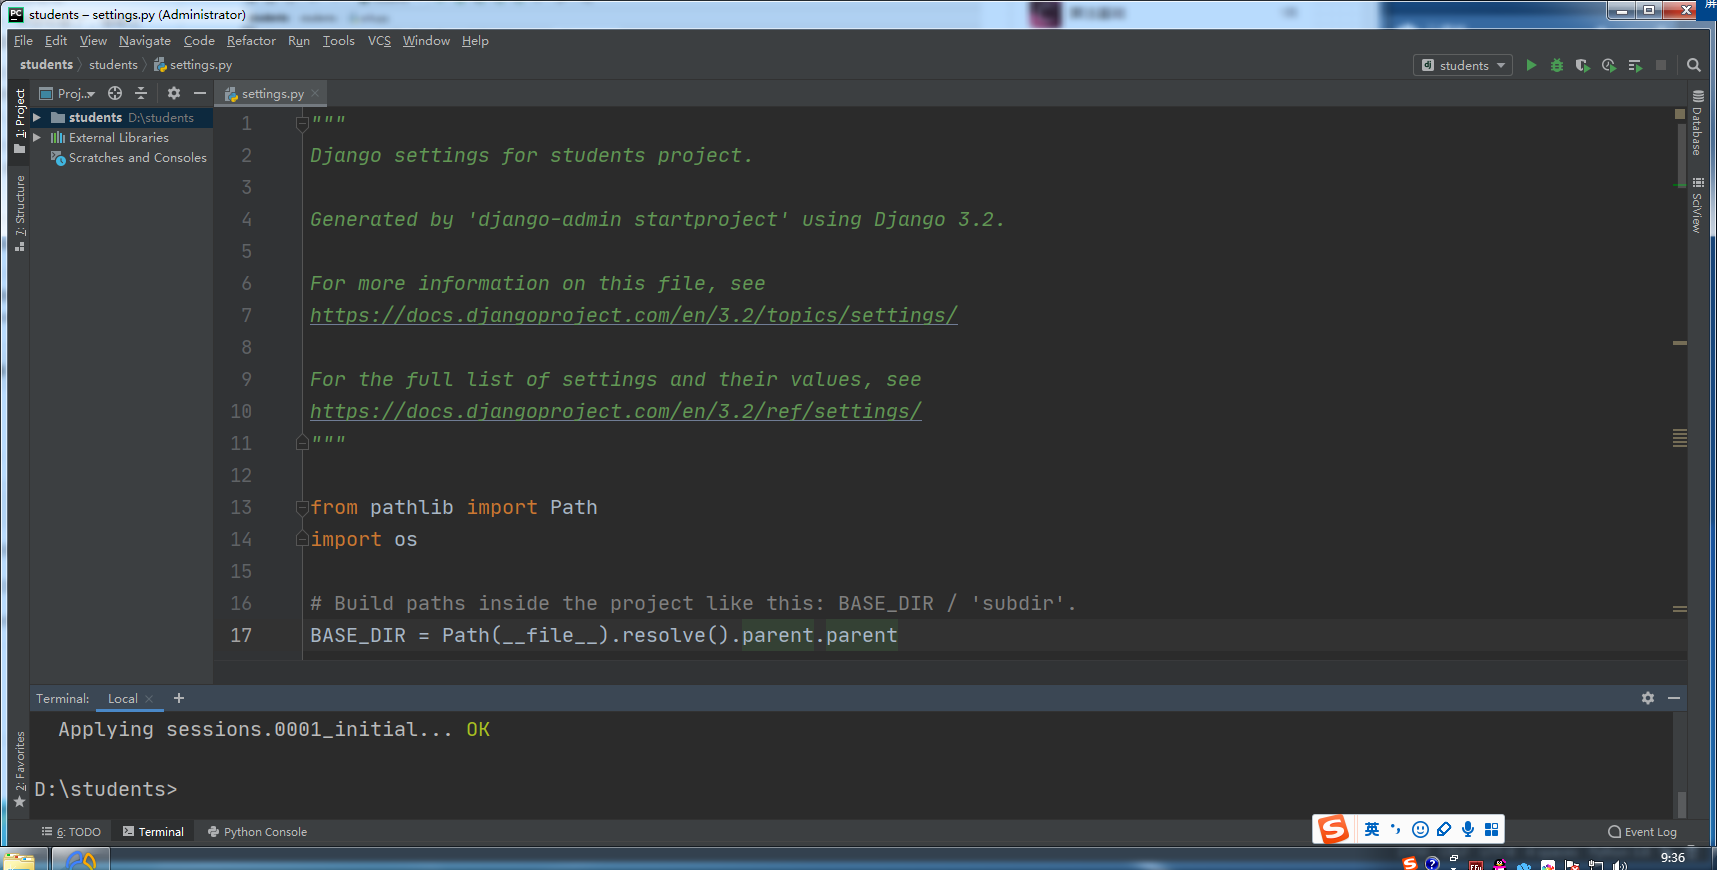Click students root breadcrumb
This screenshot has height=870, width=1717.
pyautogui.click(x=46, y=65)
